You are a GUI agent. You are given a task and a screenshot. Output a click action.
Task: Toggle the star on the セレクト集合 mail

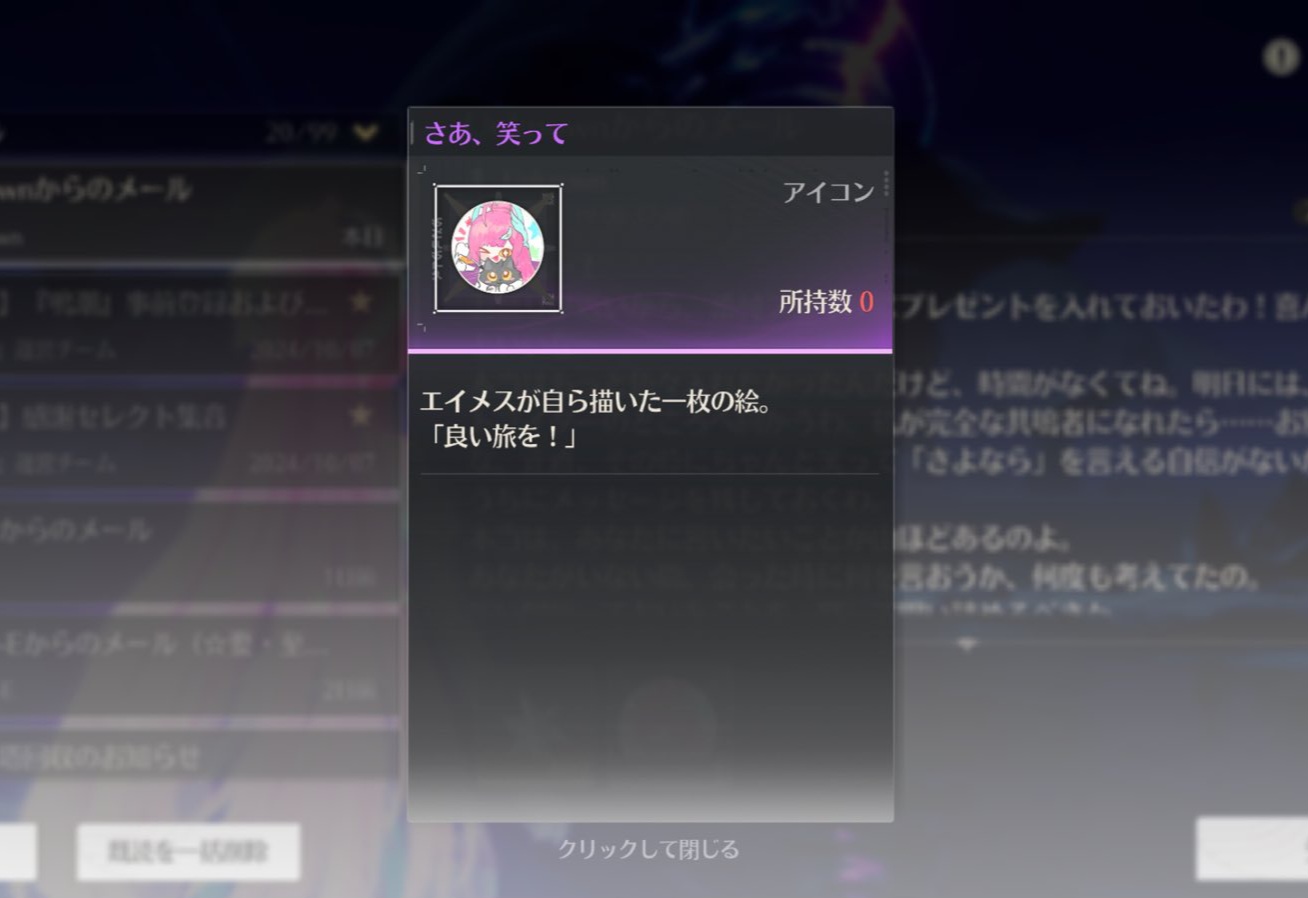[x=360, y=415]
